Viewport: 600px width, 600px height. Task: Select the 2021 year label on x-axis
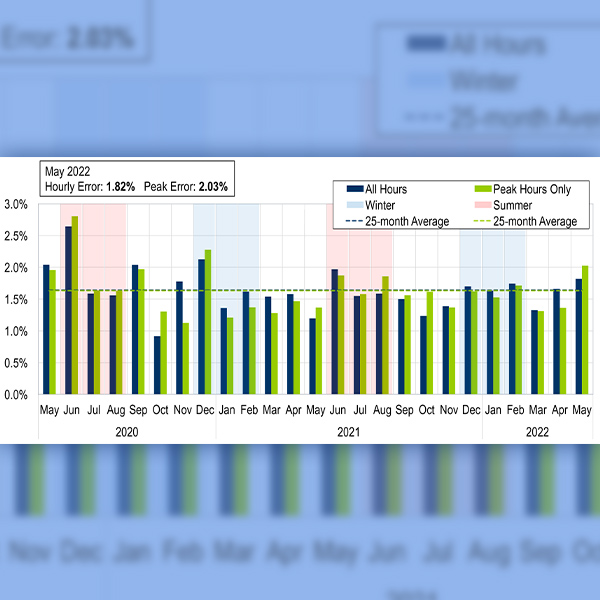[349, 431]
